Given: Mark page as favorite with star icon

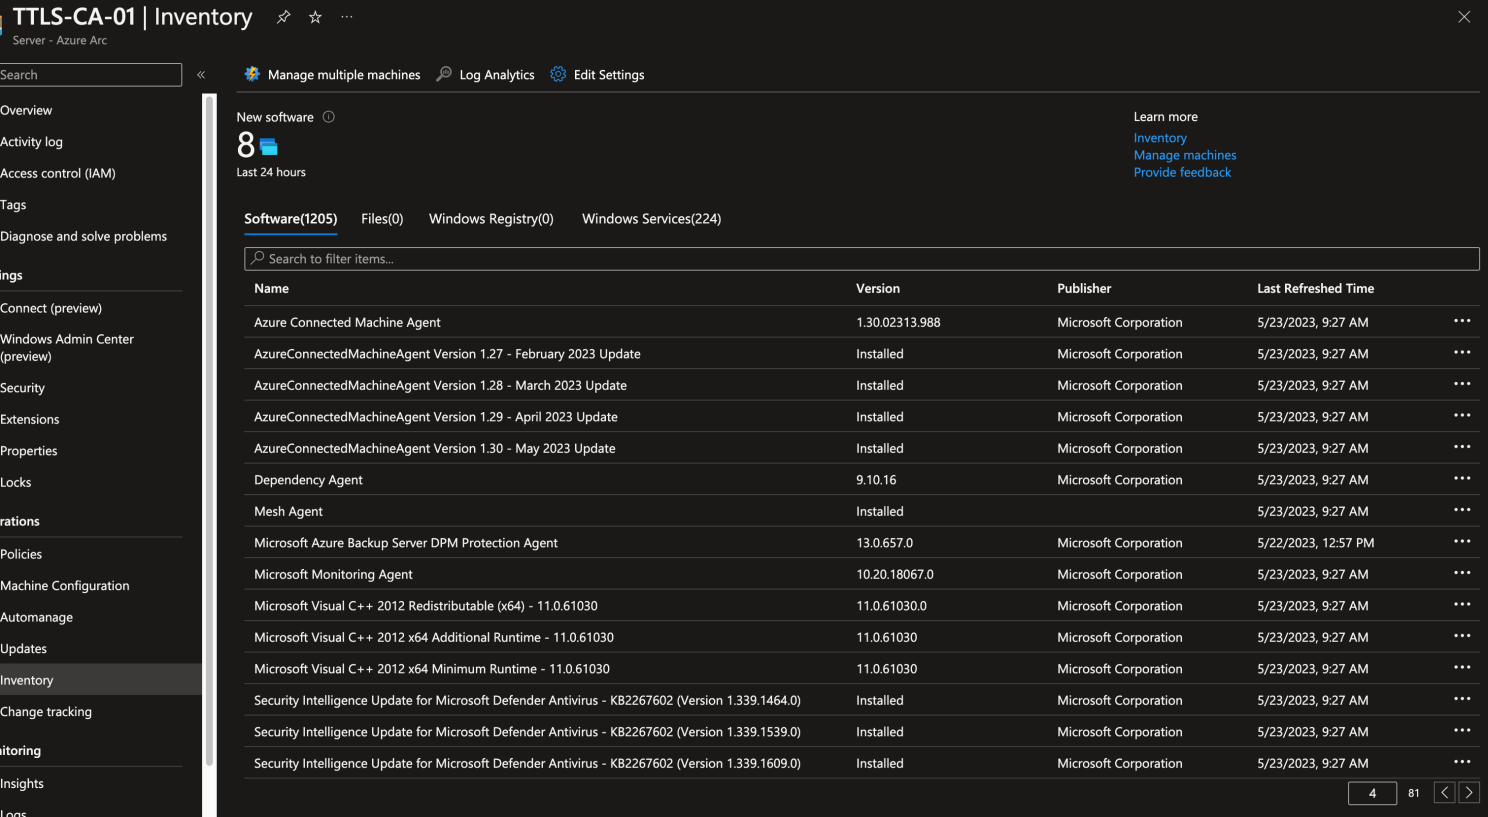Looking at the screenshot, I should [315, 17].
